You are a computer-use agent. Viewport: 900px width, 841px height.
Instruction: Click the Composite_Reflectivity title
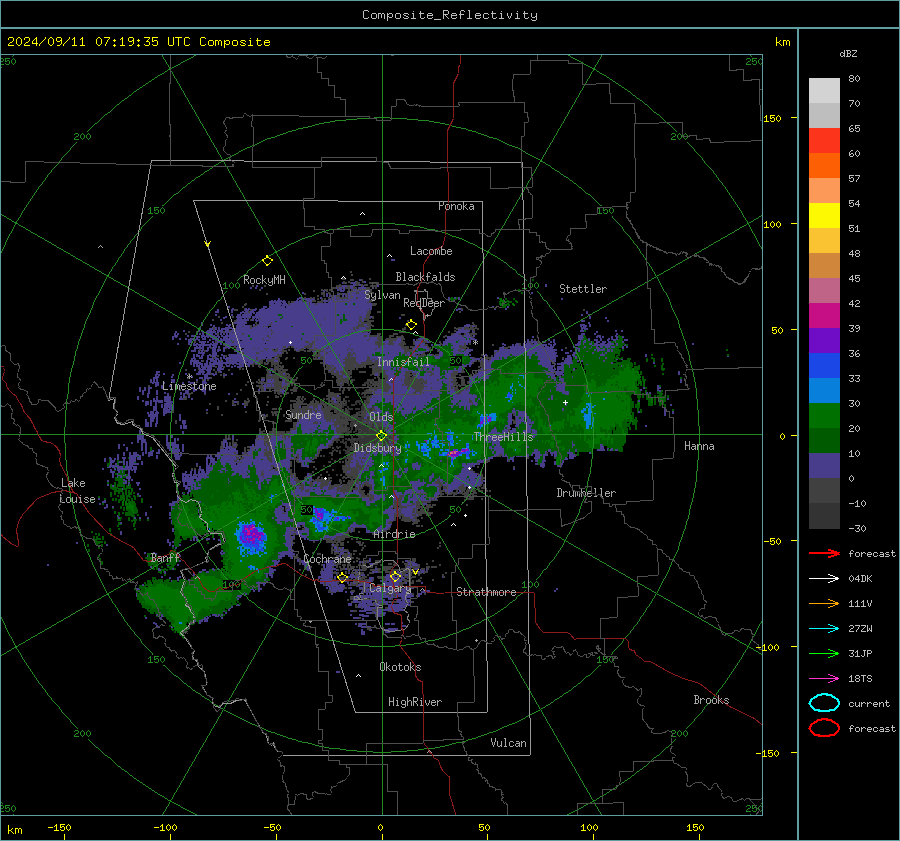(x=450, y=15)
